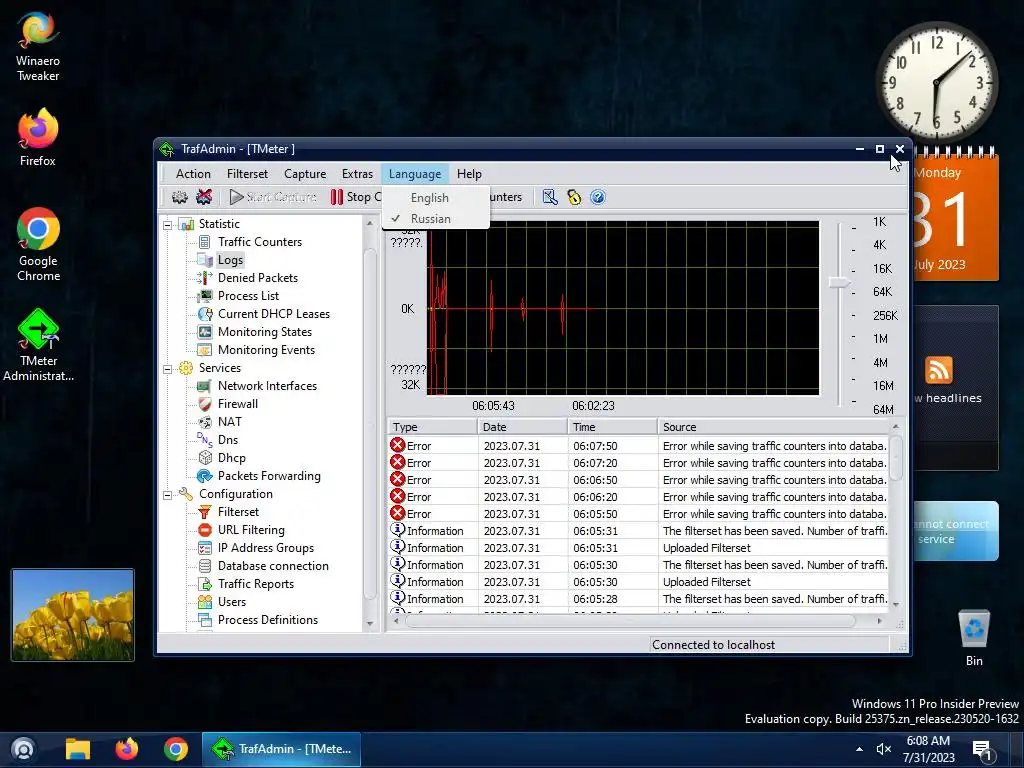Image resolution: width=1024 pixels, height=768 pixels.
Task: Sort log by Time column header
Action: (613, 427)
